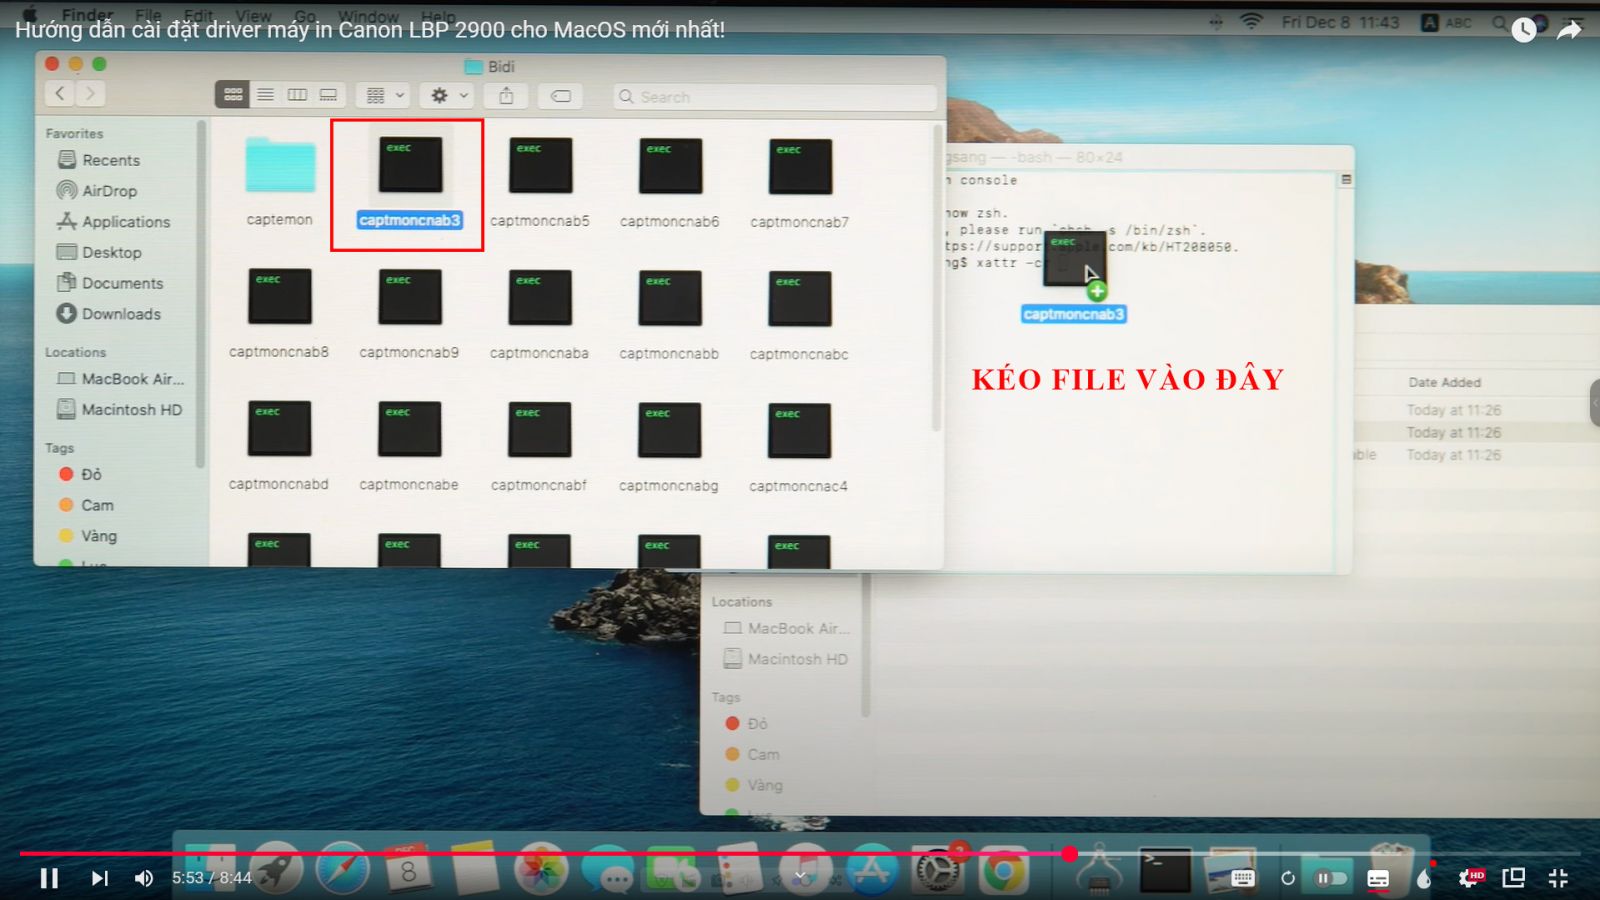Select the Cam tag in the background Finder window

click(752, 754)
